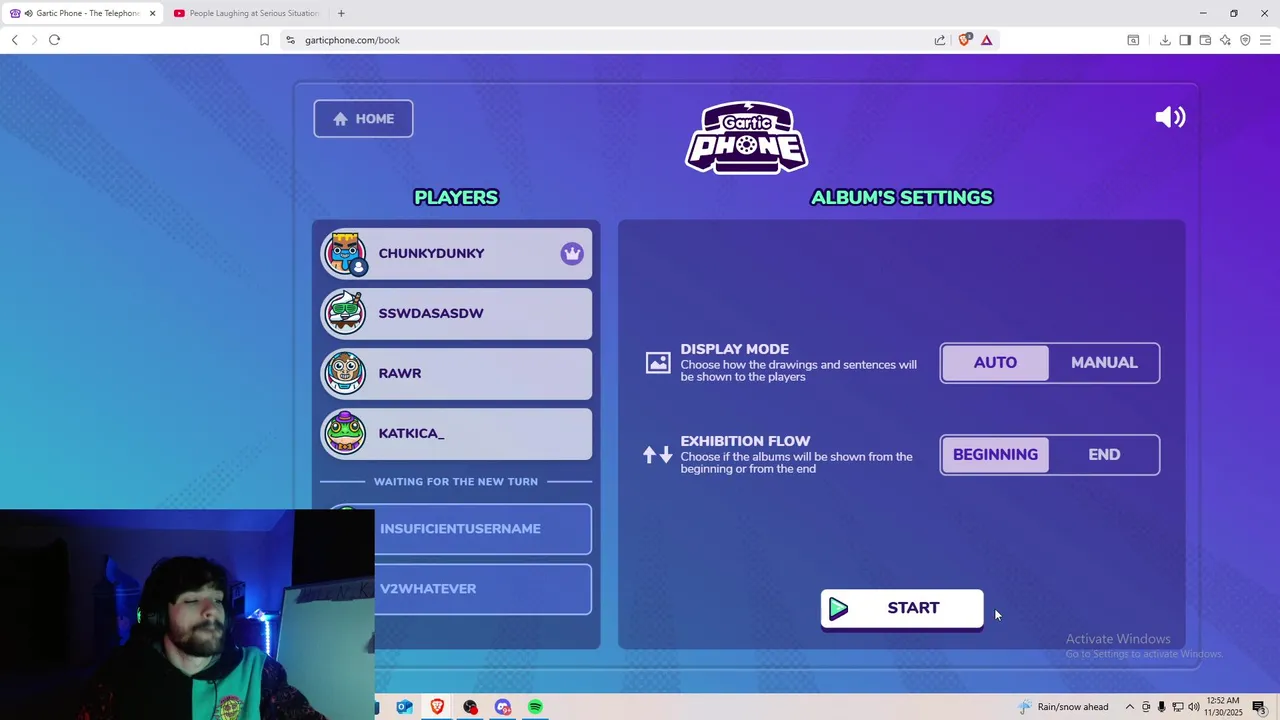The height and width of the screenshot is (720, 1280).
Task: Set Exhibition Flow to END
Action: tap(1104, 455)
